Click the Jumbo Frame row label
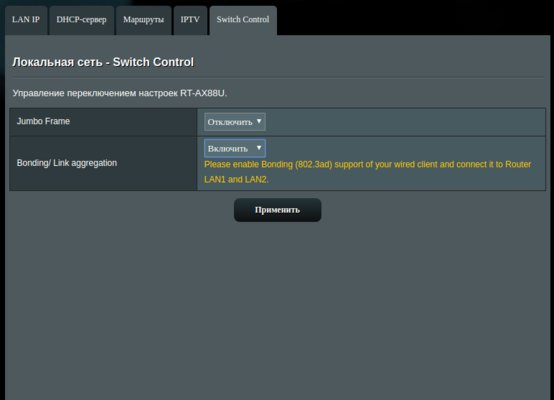 click(43, 121)
